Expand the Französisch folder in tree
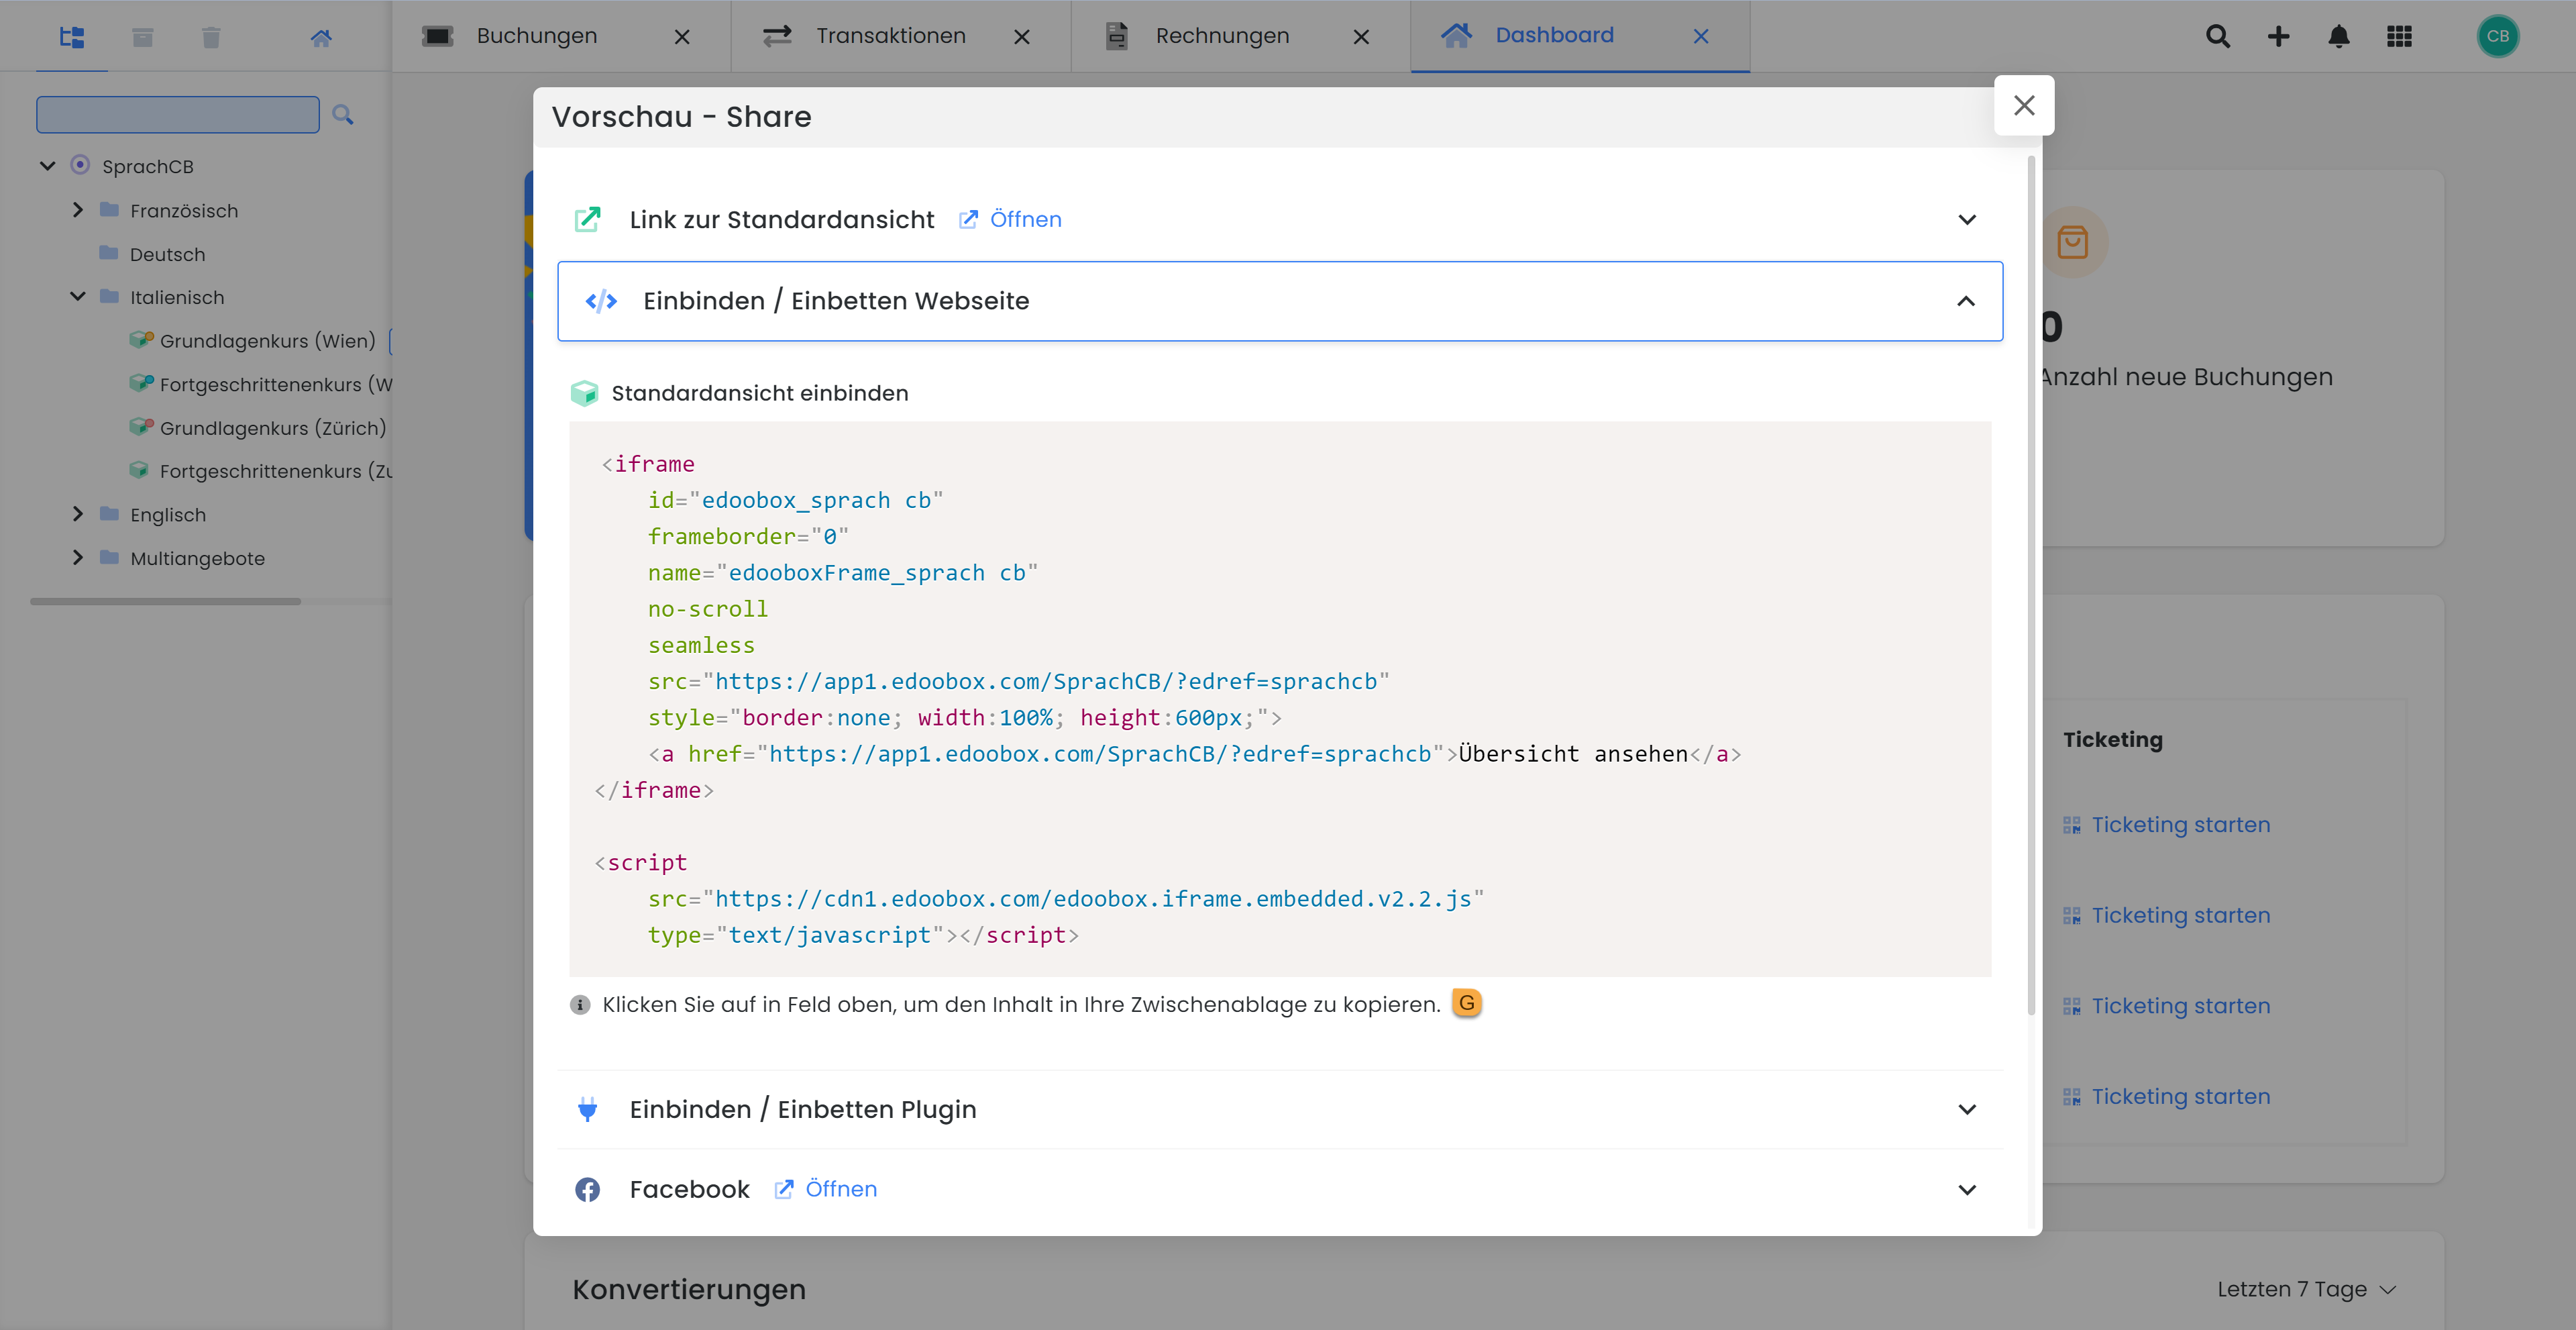 pyautogui.click(x=78, y=210)
